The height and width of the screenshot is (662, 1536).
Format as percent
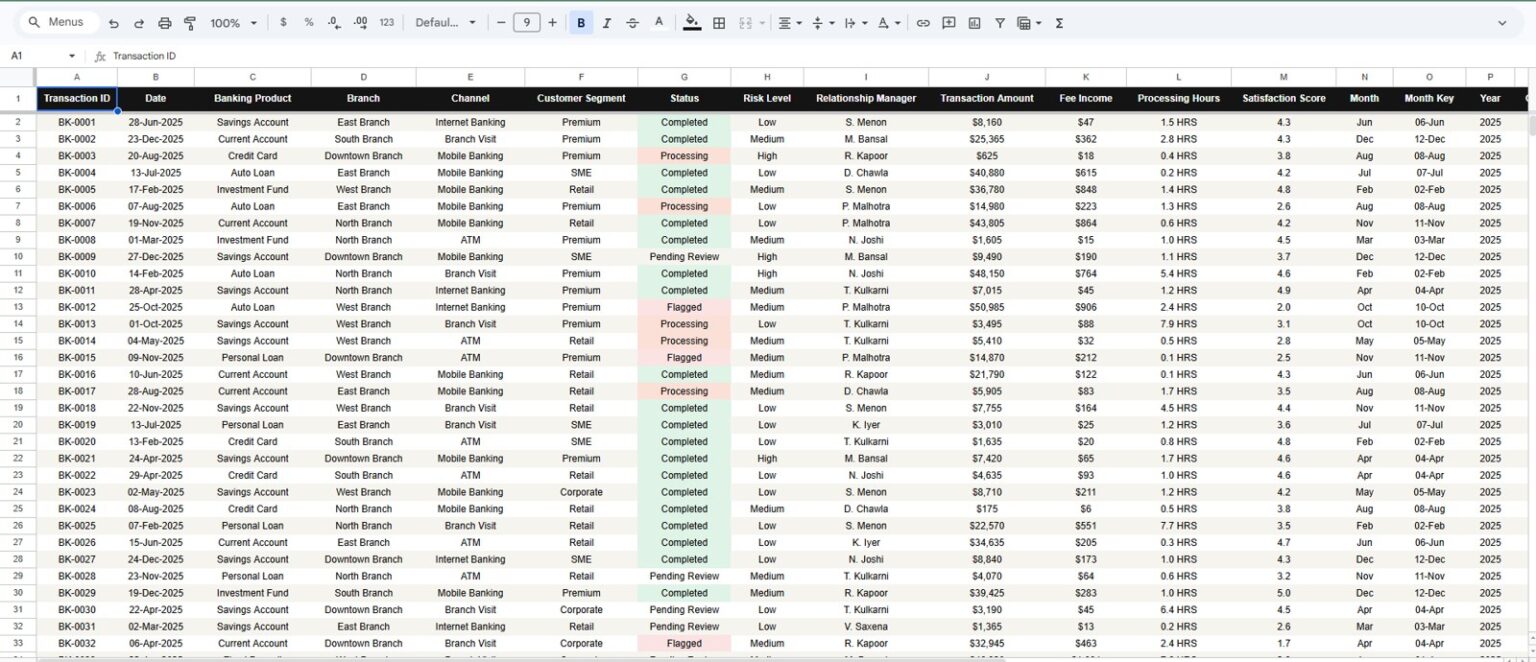pos(308,23)
